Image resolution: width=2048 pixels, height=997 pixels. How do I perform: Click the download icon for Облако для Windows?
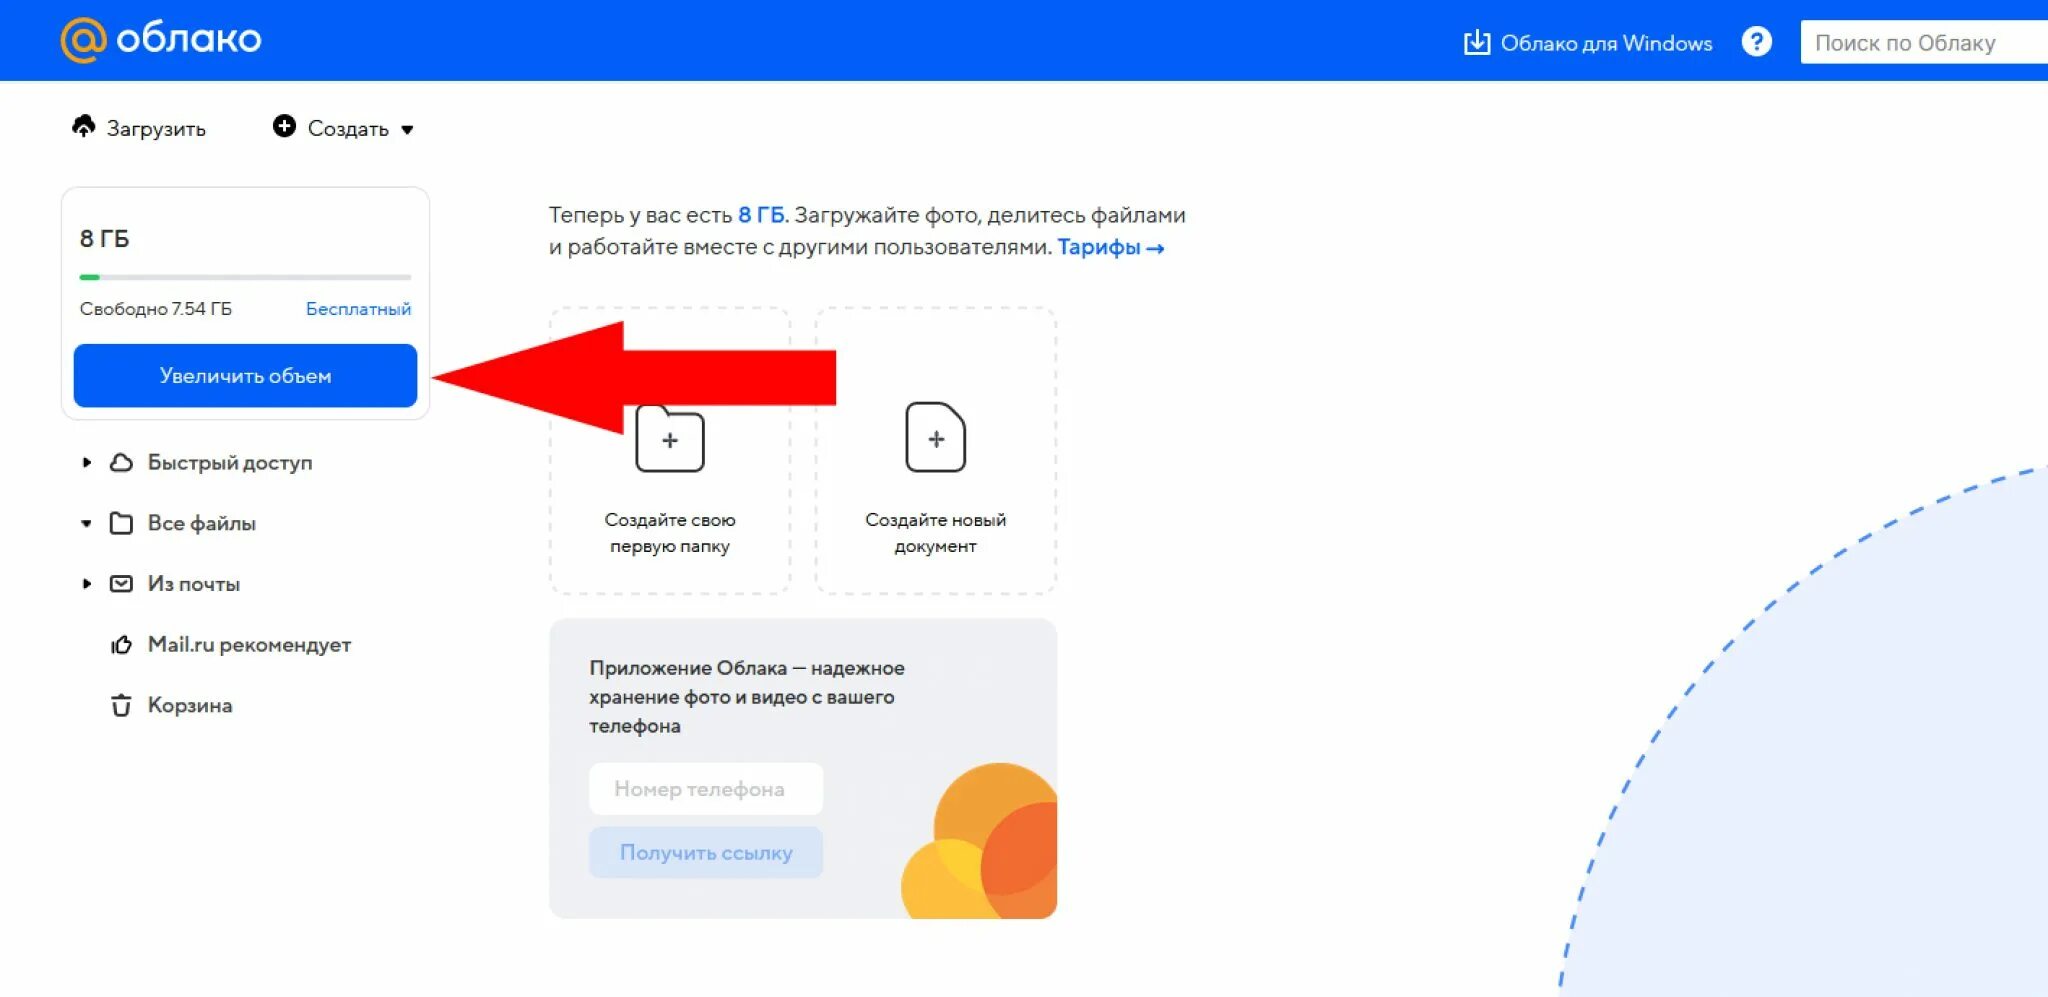tap(1477, 42)
